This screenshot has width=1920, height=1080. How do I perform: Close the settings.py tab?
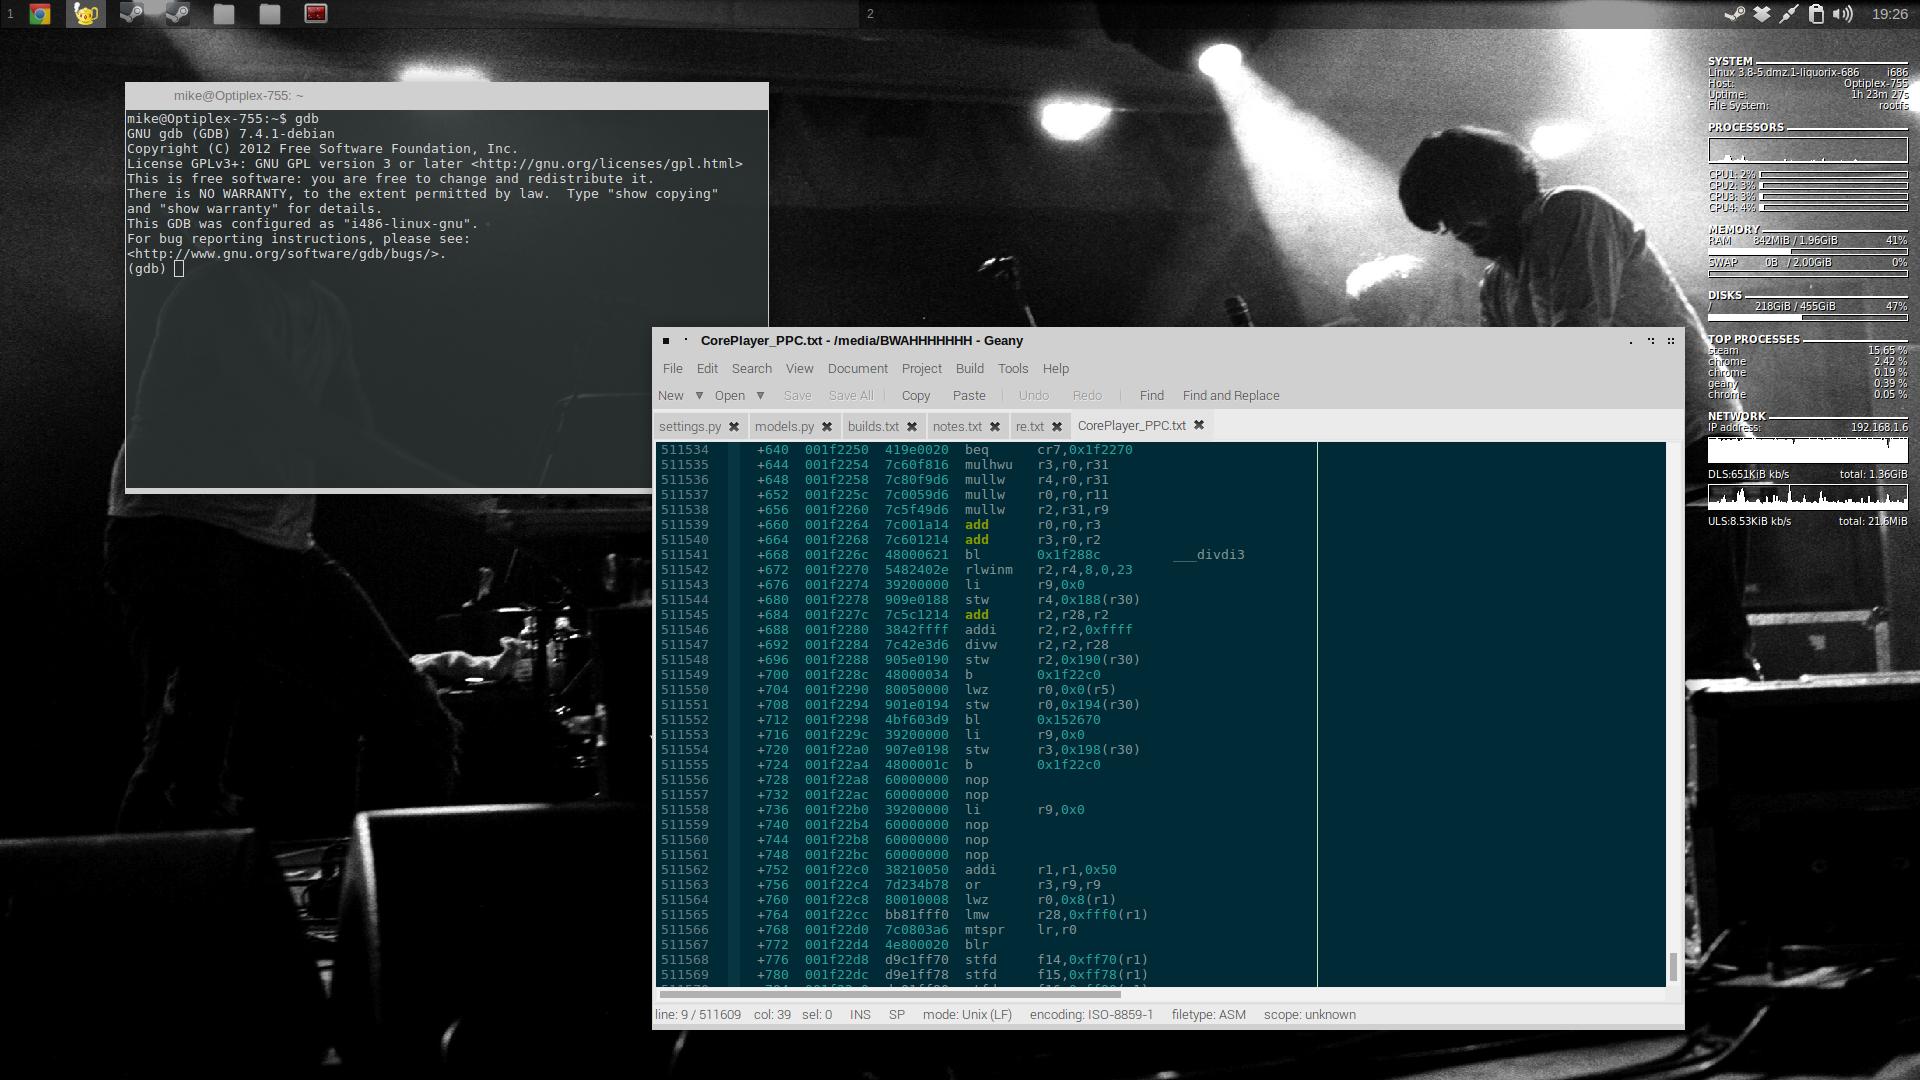(x=734, y=427)
